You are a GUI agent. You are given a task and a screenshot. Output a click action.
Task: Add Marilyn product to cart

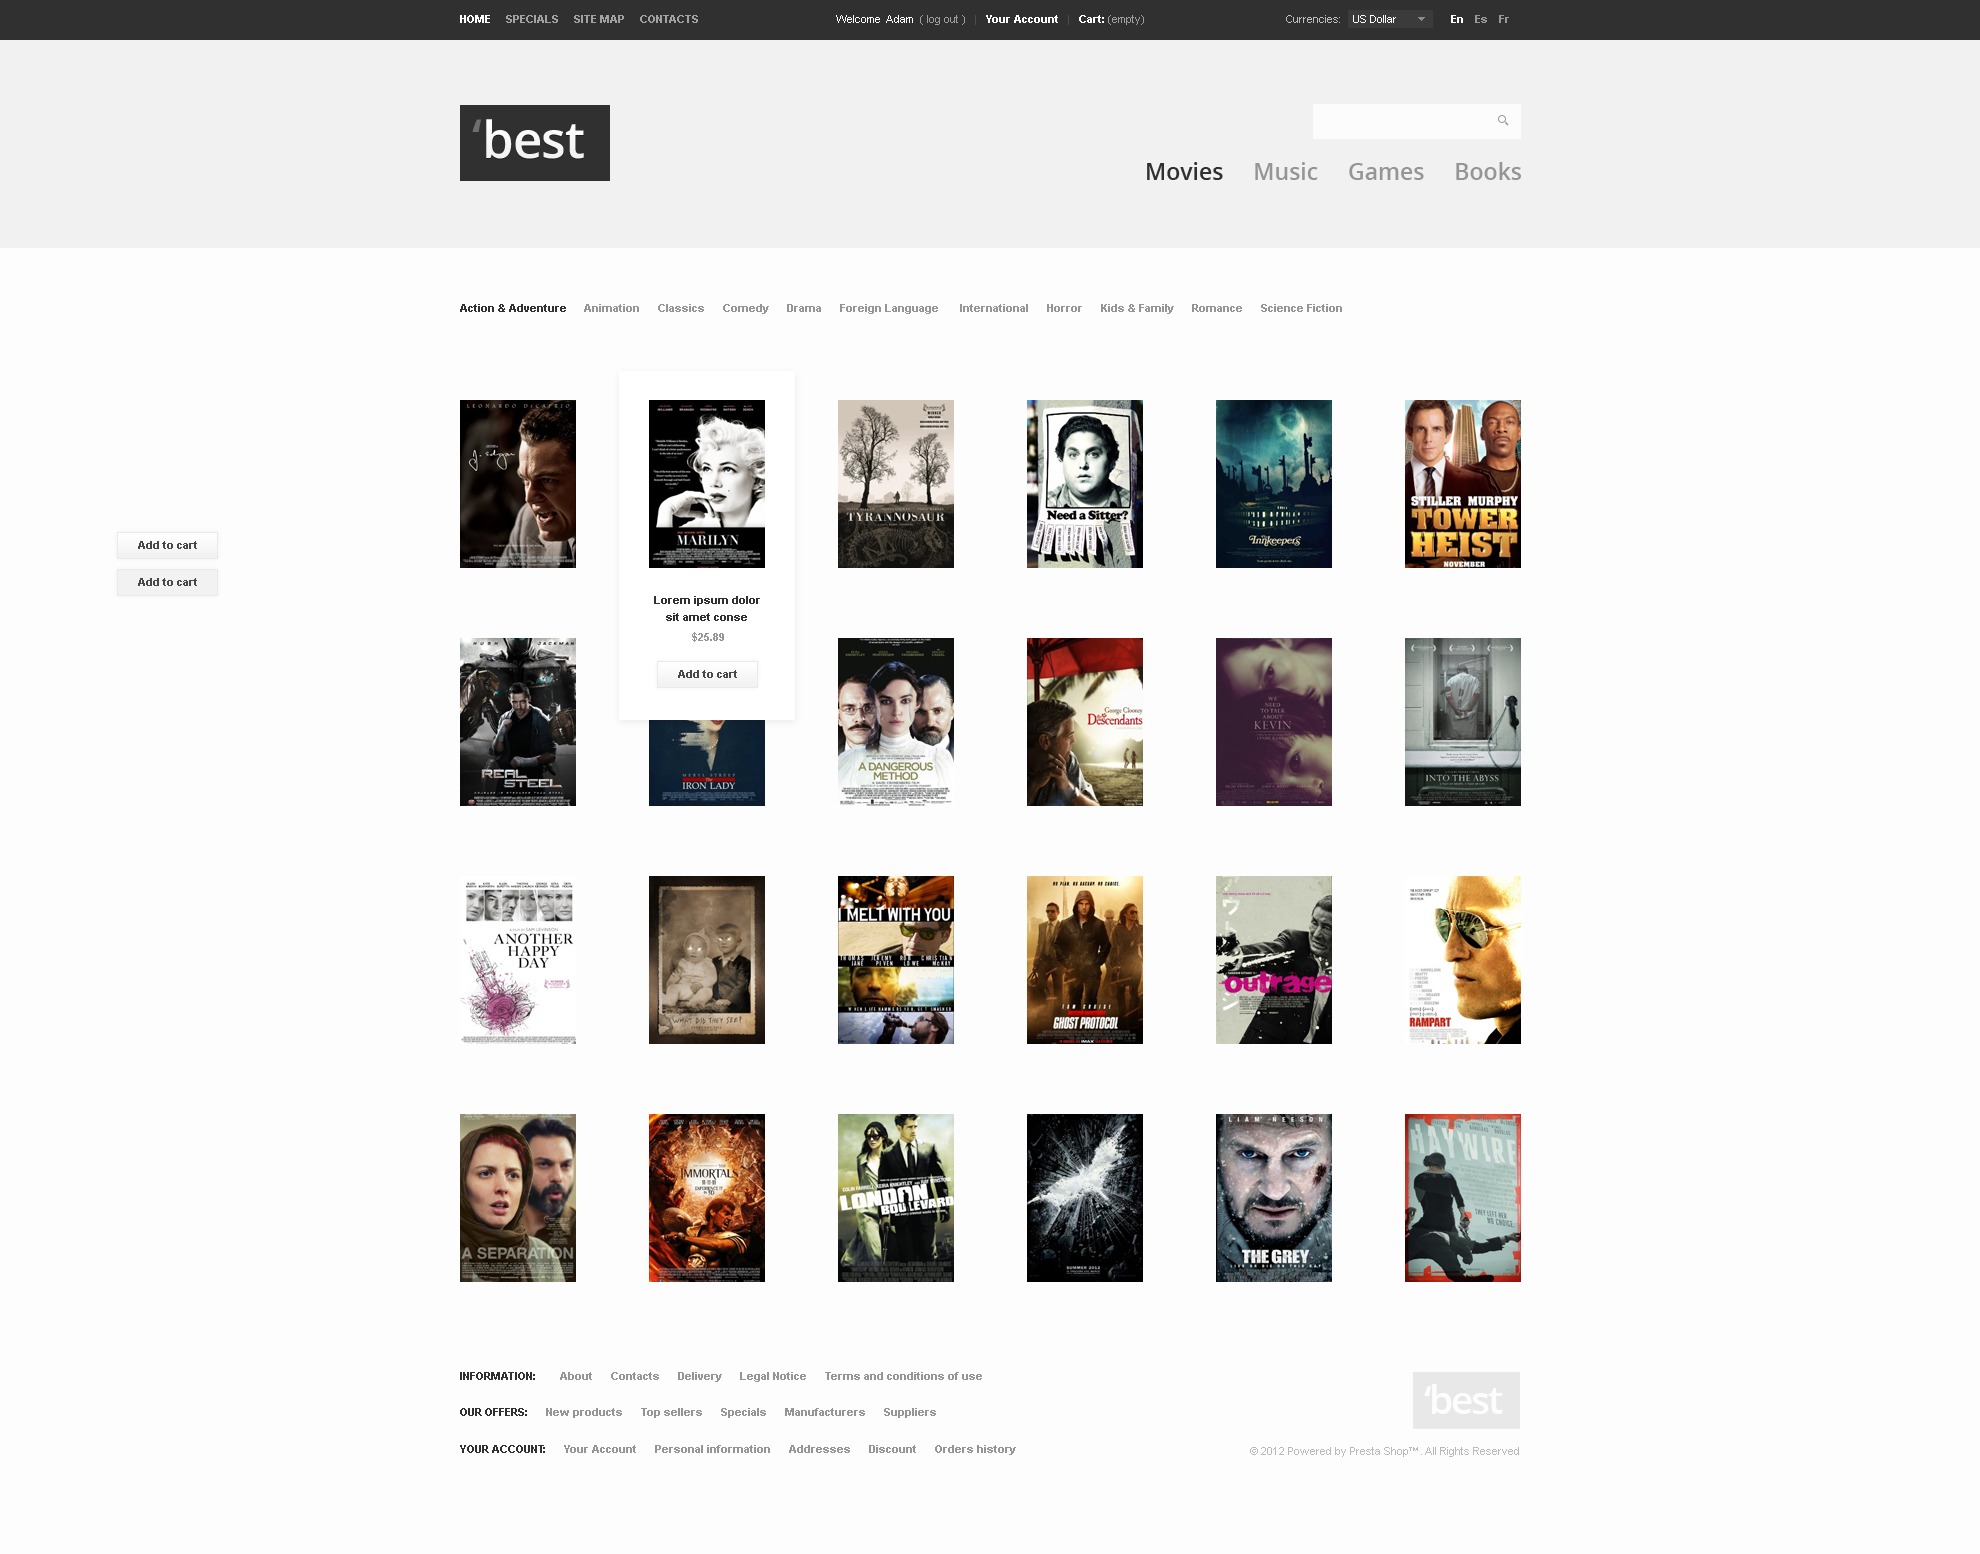tap(707, 674)
